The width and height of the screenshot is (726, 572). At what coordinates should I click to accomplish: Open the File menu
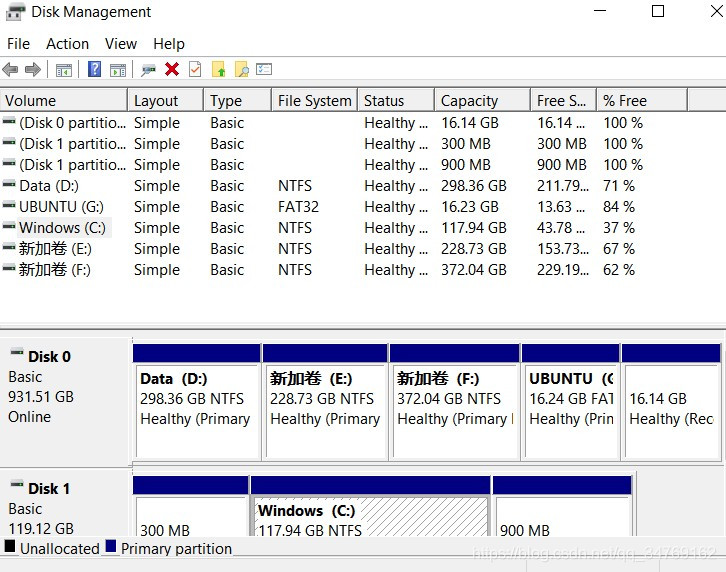click(x=19, y=44)
